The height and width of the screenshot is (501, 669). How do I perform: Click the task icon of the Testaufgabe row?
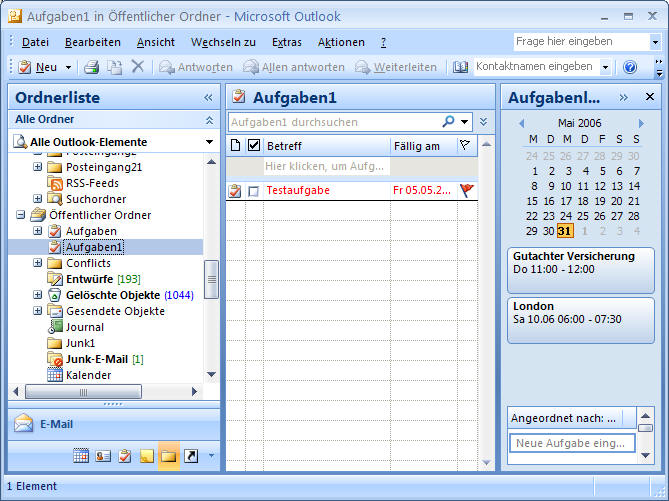pos(235,191)
